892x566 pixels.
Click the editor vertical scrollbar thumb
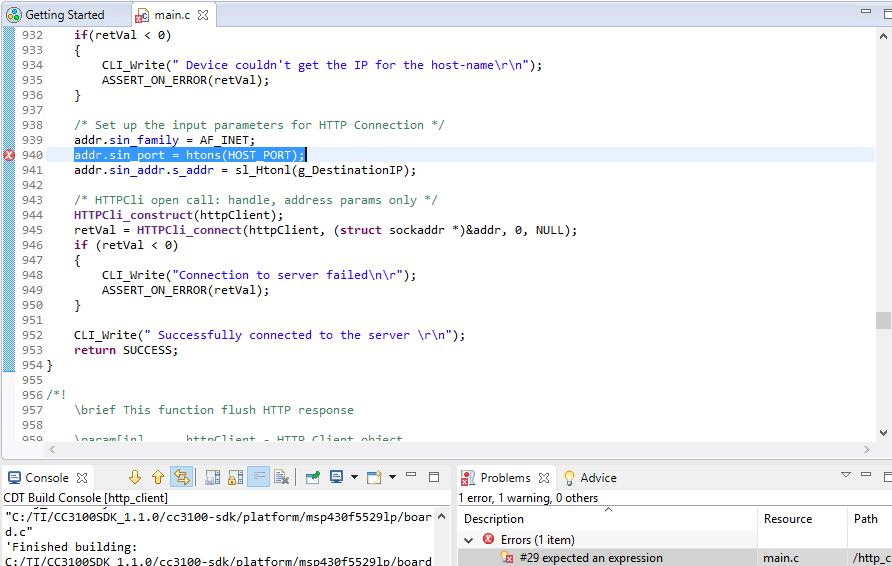click(x=883, y=320)
